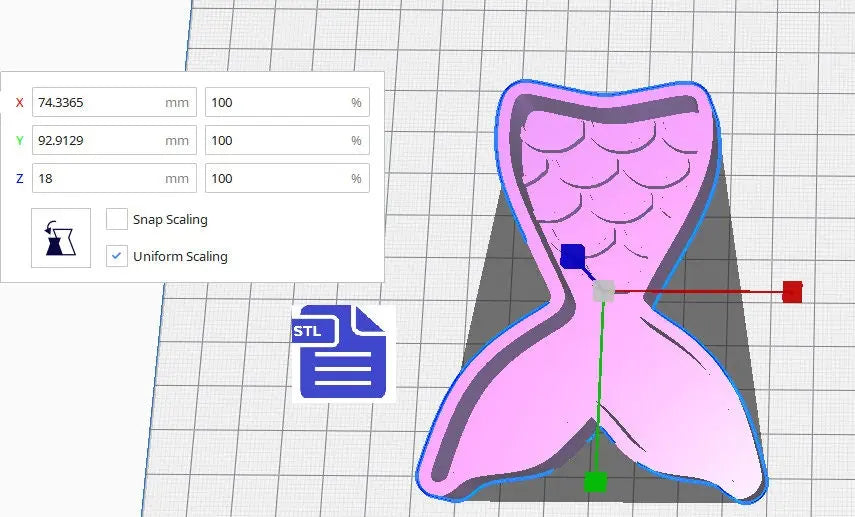The image size is (855, 517).
Task: Click the Reset scale icon button
Action: [61, 238]
